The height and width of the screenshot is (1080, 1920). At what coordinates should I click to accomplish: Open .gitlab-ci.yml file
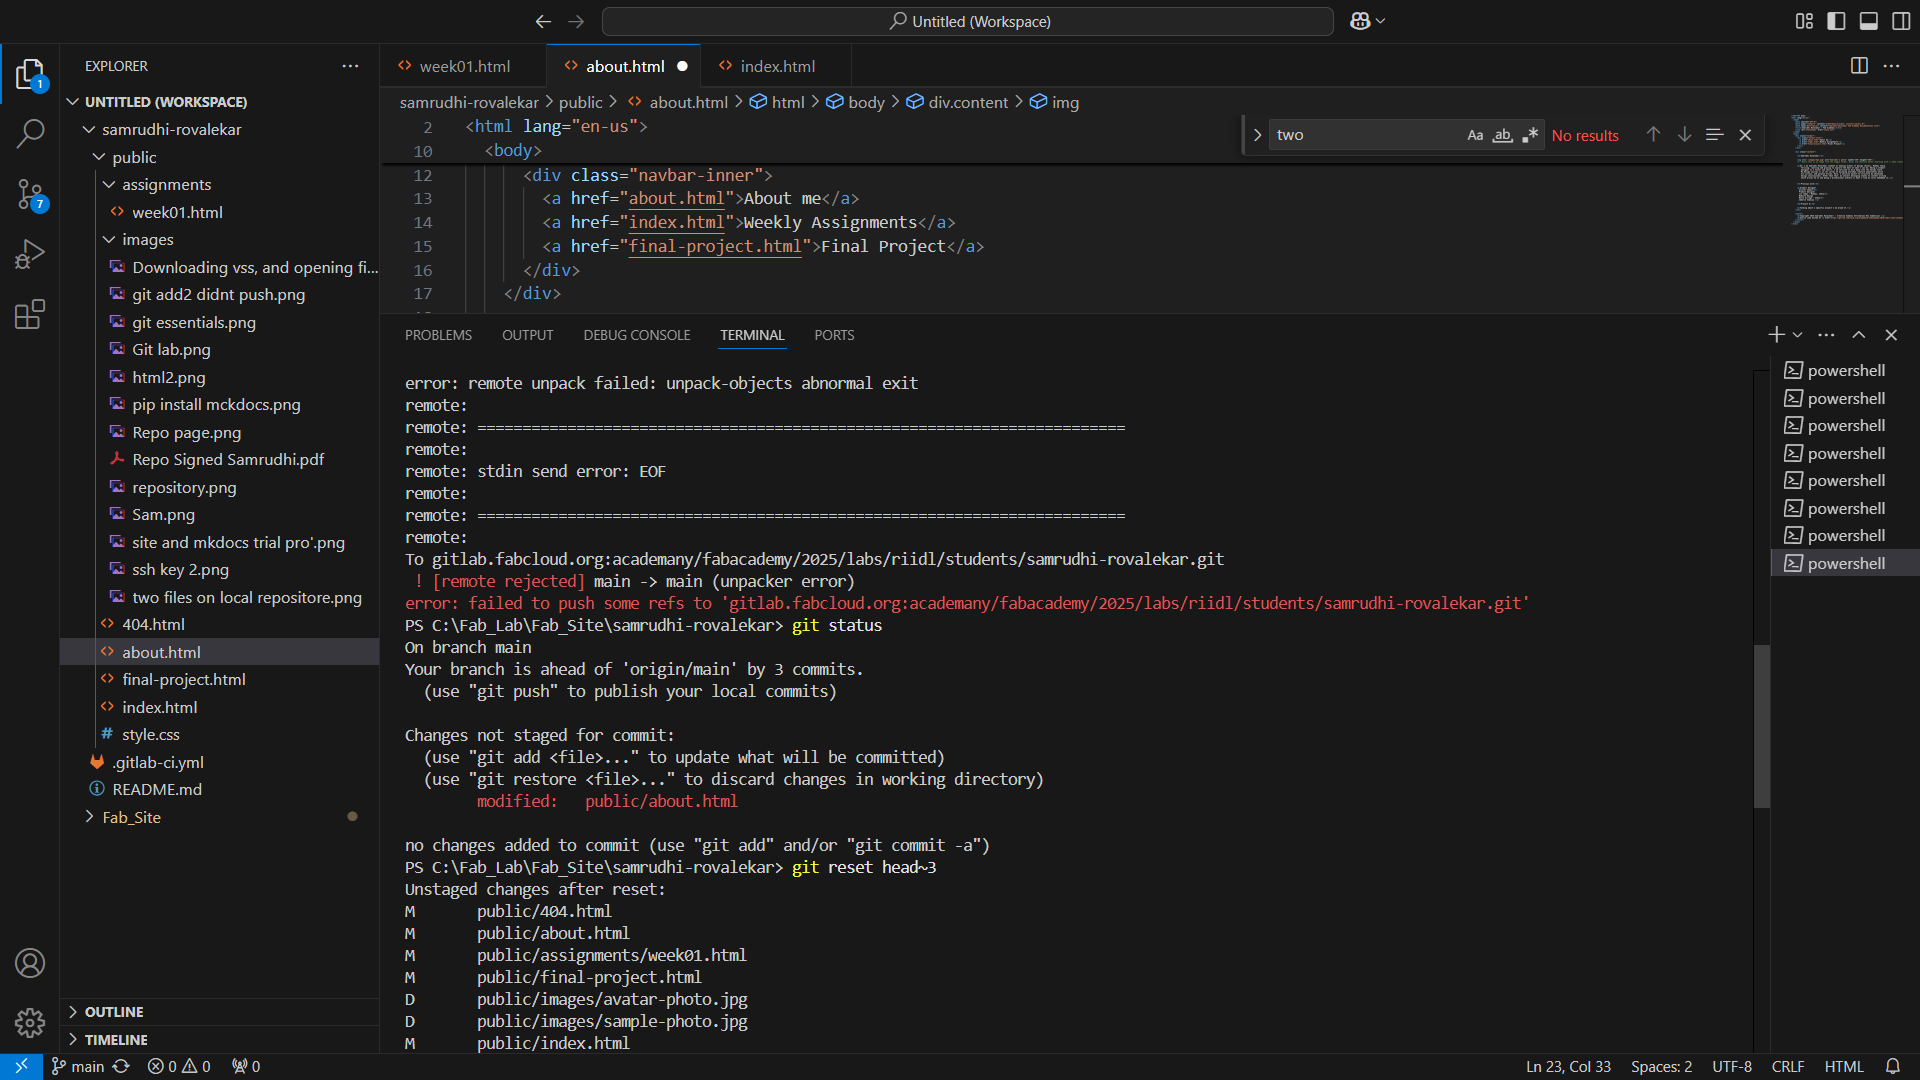219,762
